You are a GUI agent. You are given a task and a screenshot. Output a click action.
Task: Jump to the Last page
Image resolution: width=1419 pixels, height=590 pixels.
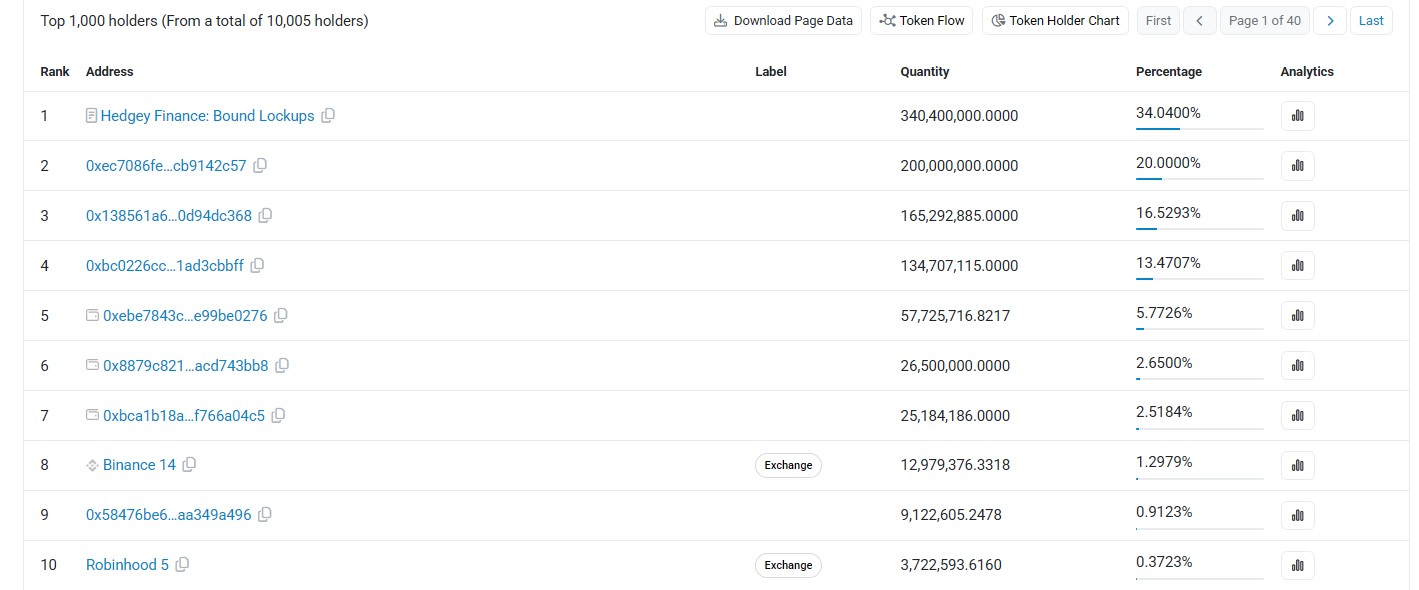tap(1371, 20)
